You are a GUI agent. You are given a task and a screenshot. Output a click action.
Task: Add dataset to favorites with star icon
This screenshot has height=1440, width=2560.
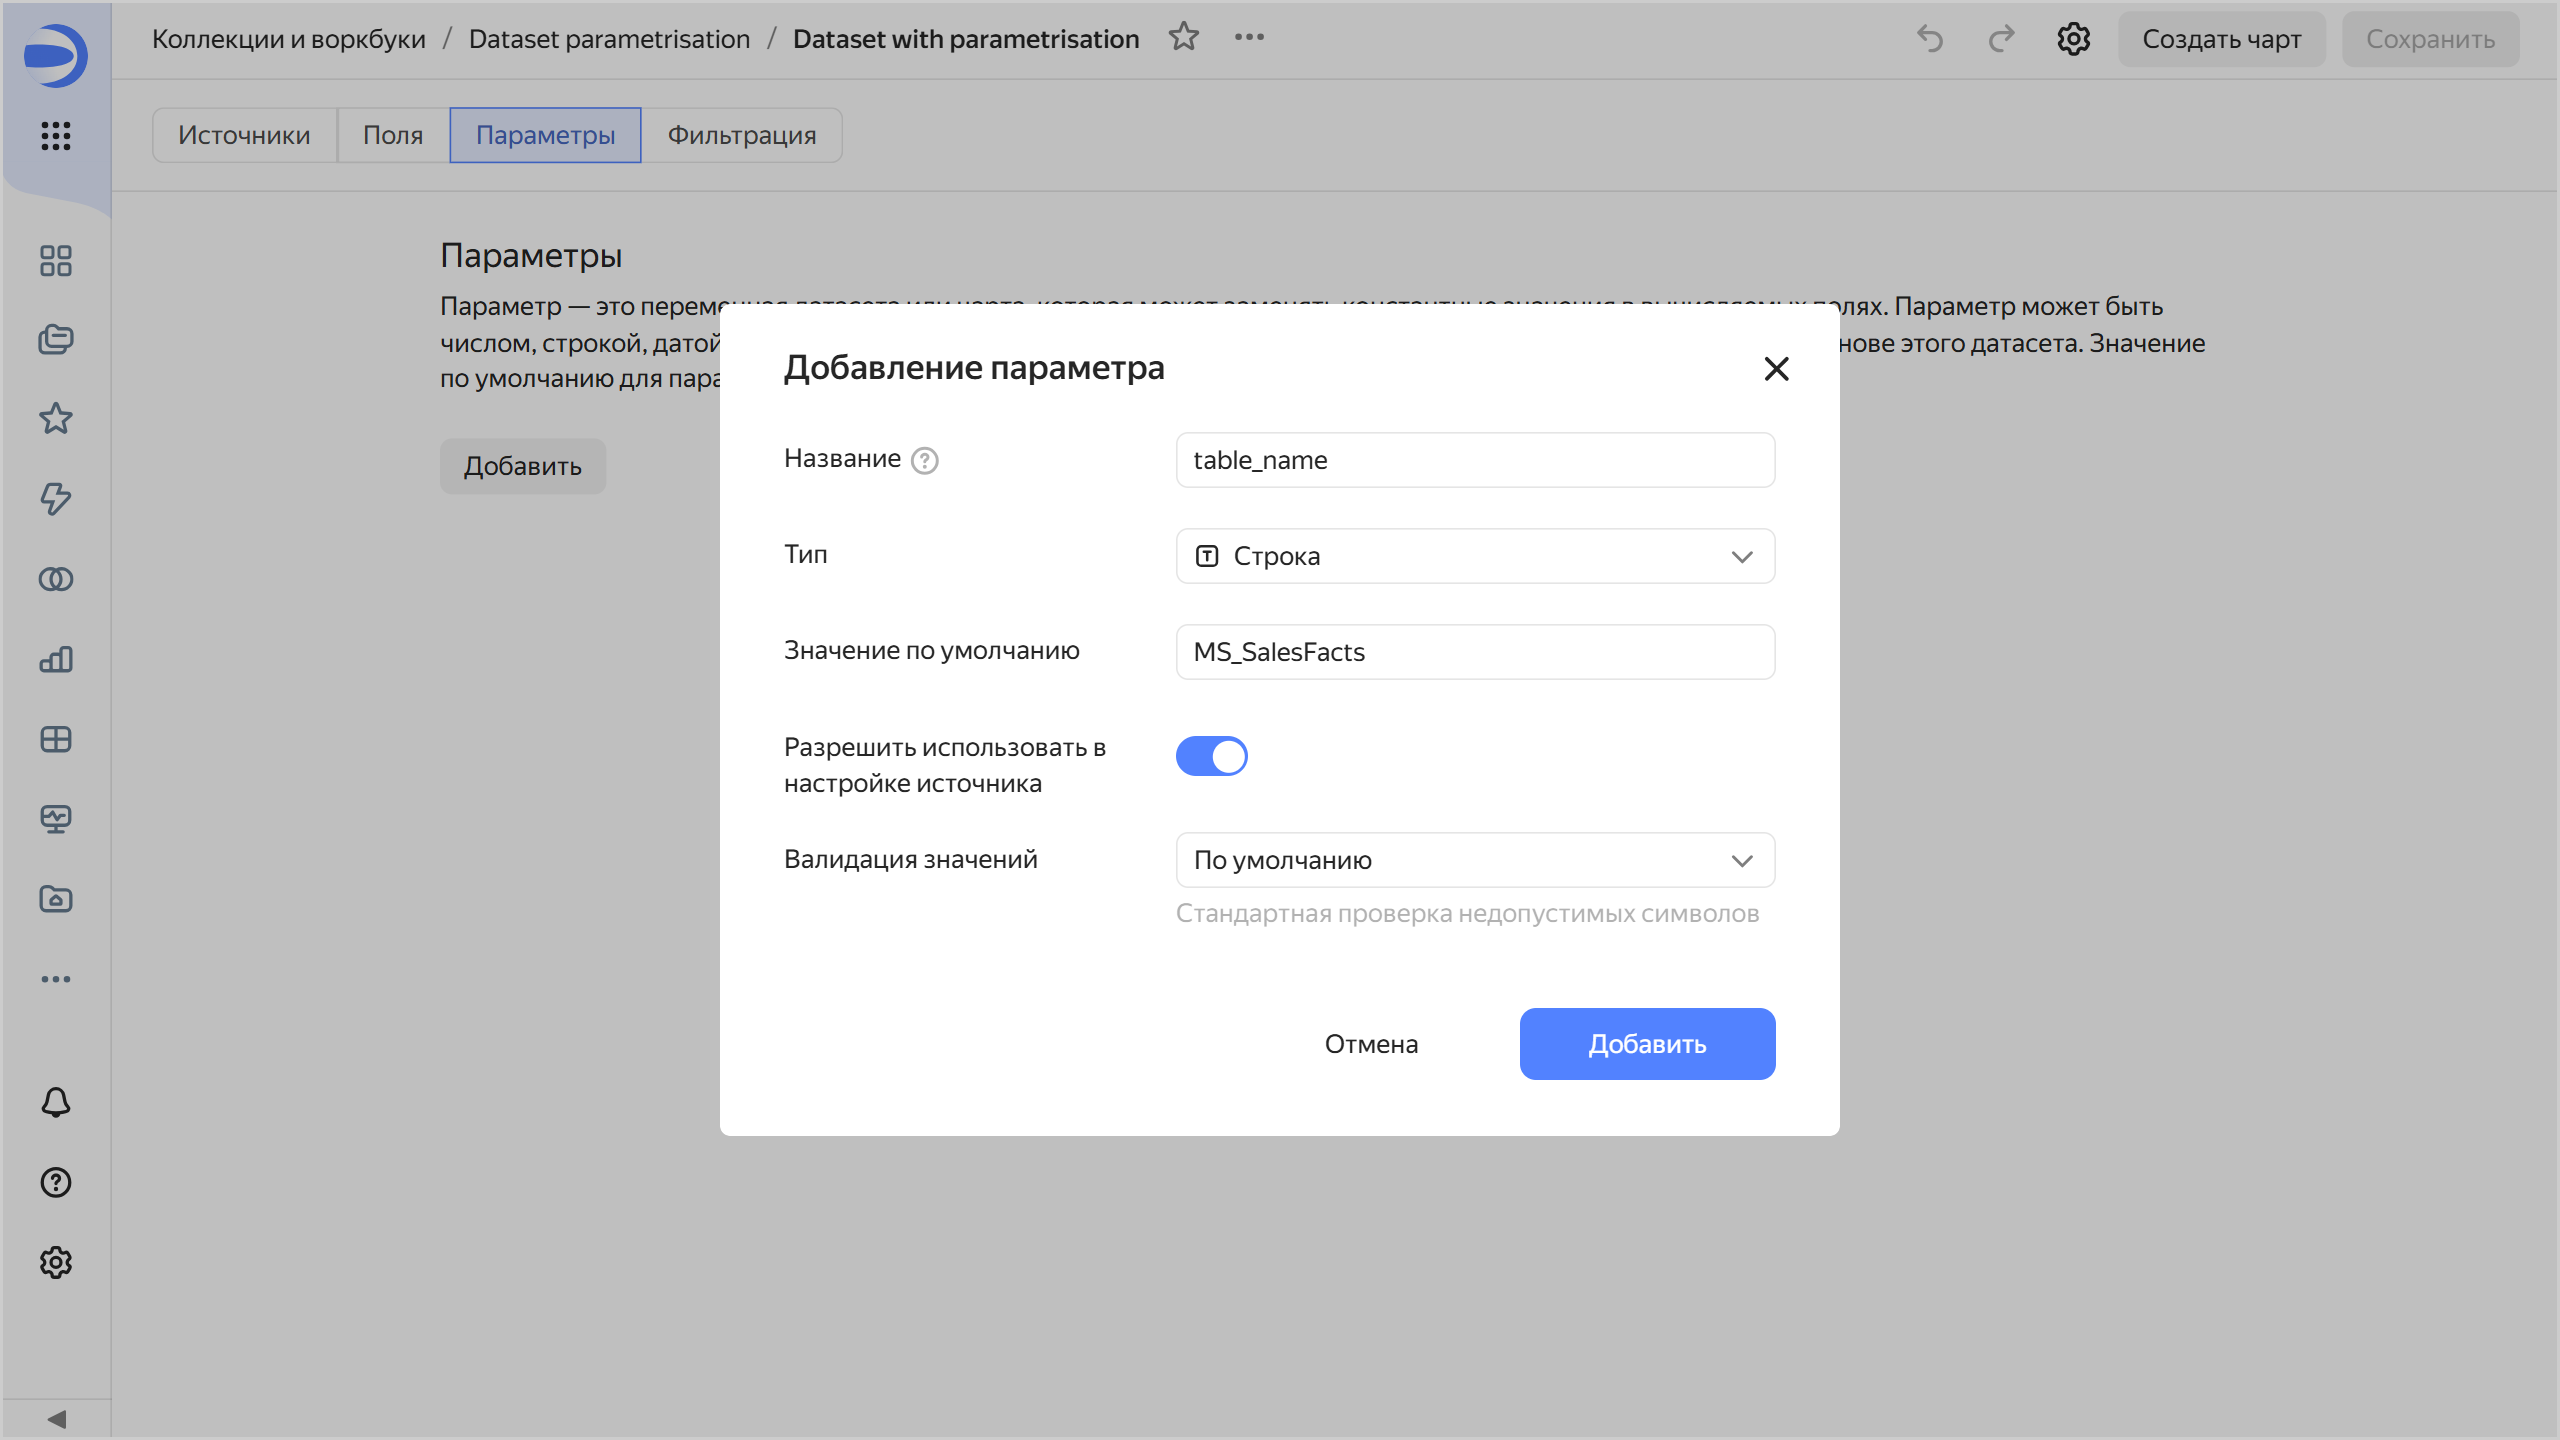point(1184,37)
